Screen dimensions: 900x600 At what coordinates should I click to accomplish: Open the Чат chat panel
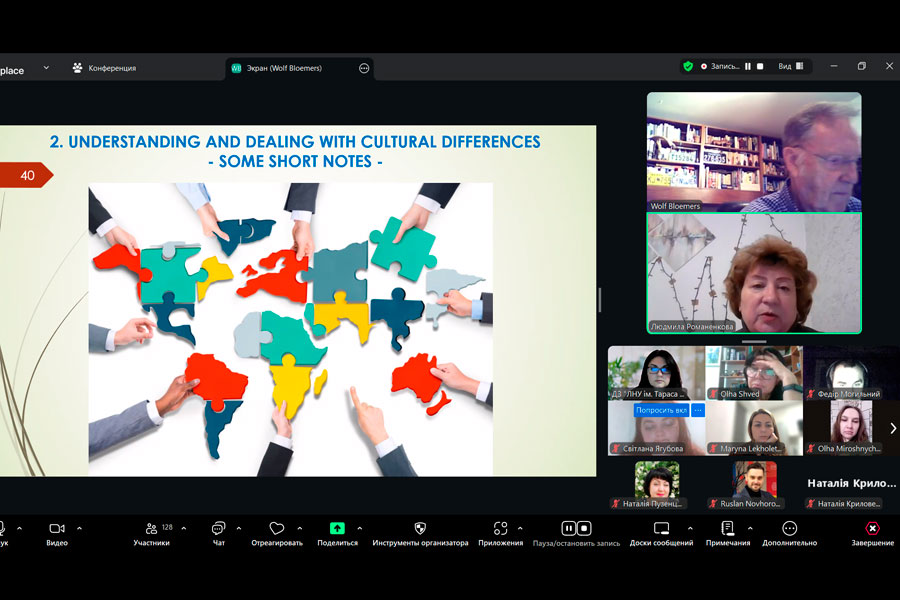[x=218, y=529]
